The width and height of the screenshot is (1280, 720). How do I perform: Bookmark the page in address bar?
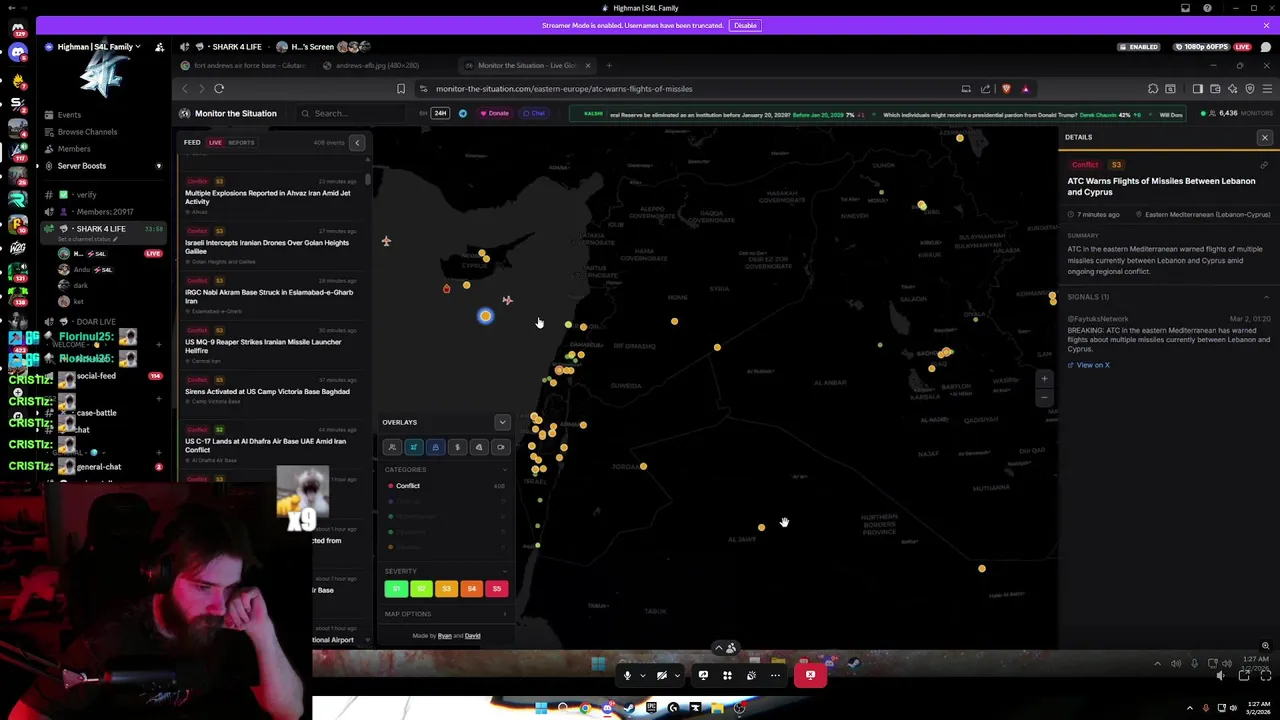click(401, 89)
